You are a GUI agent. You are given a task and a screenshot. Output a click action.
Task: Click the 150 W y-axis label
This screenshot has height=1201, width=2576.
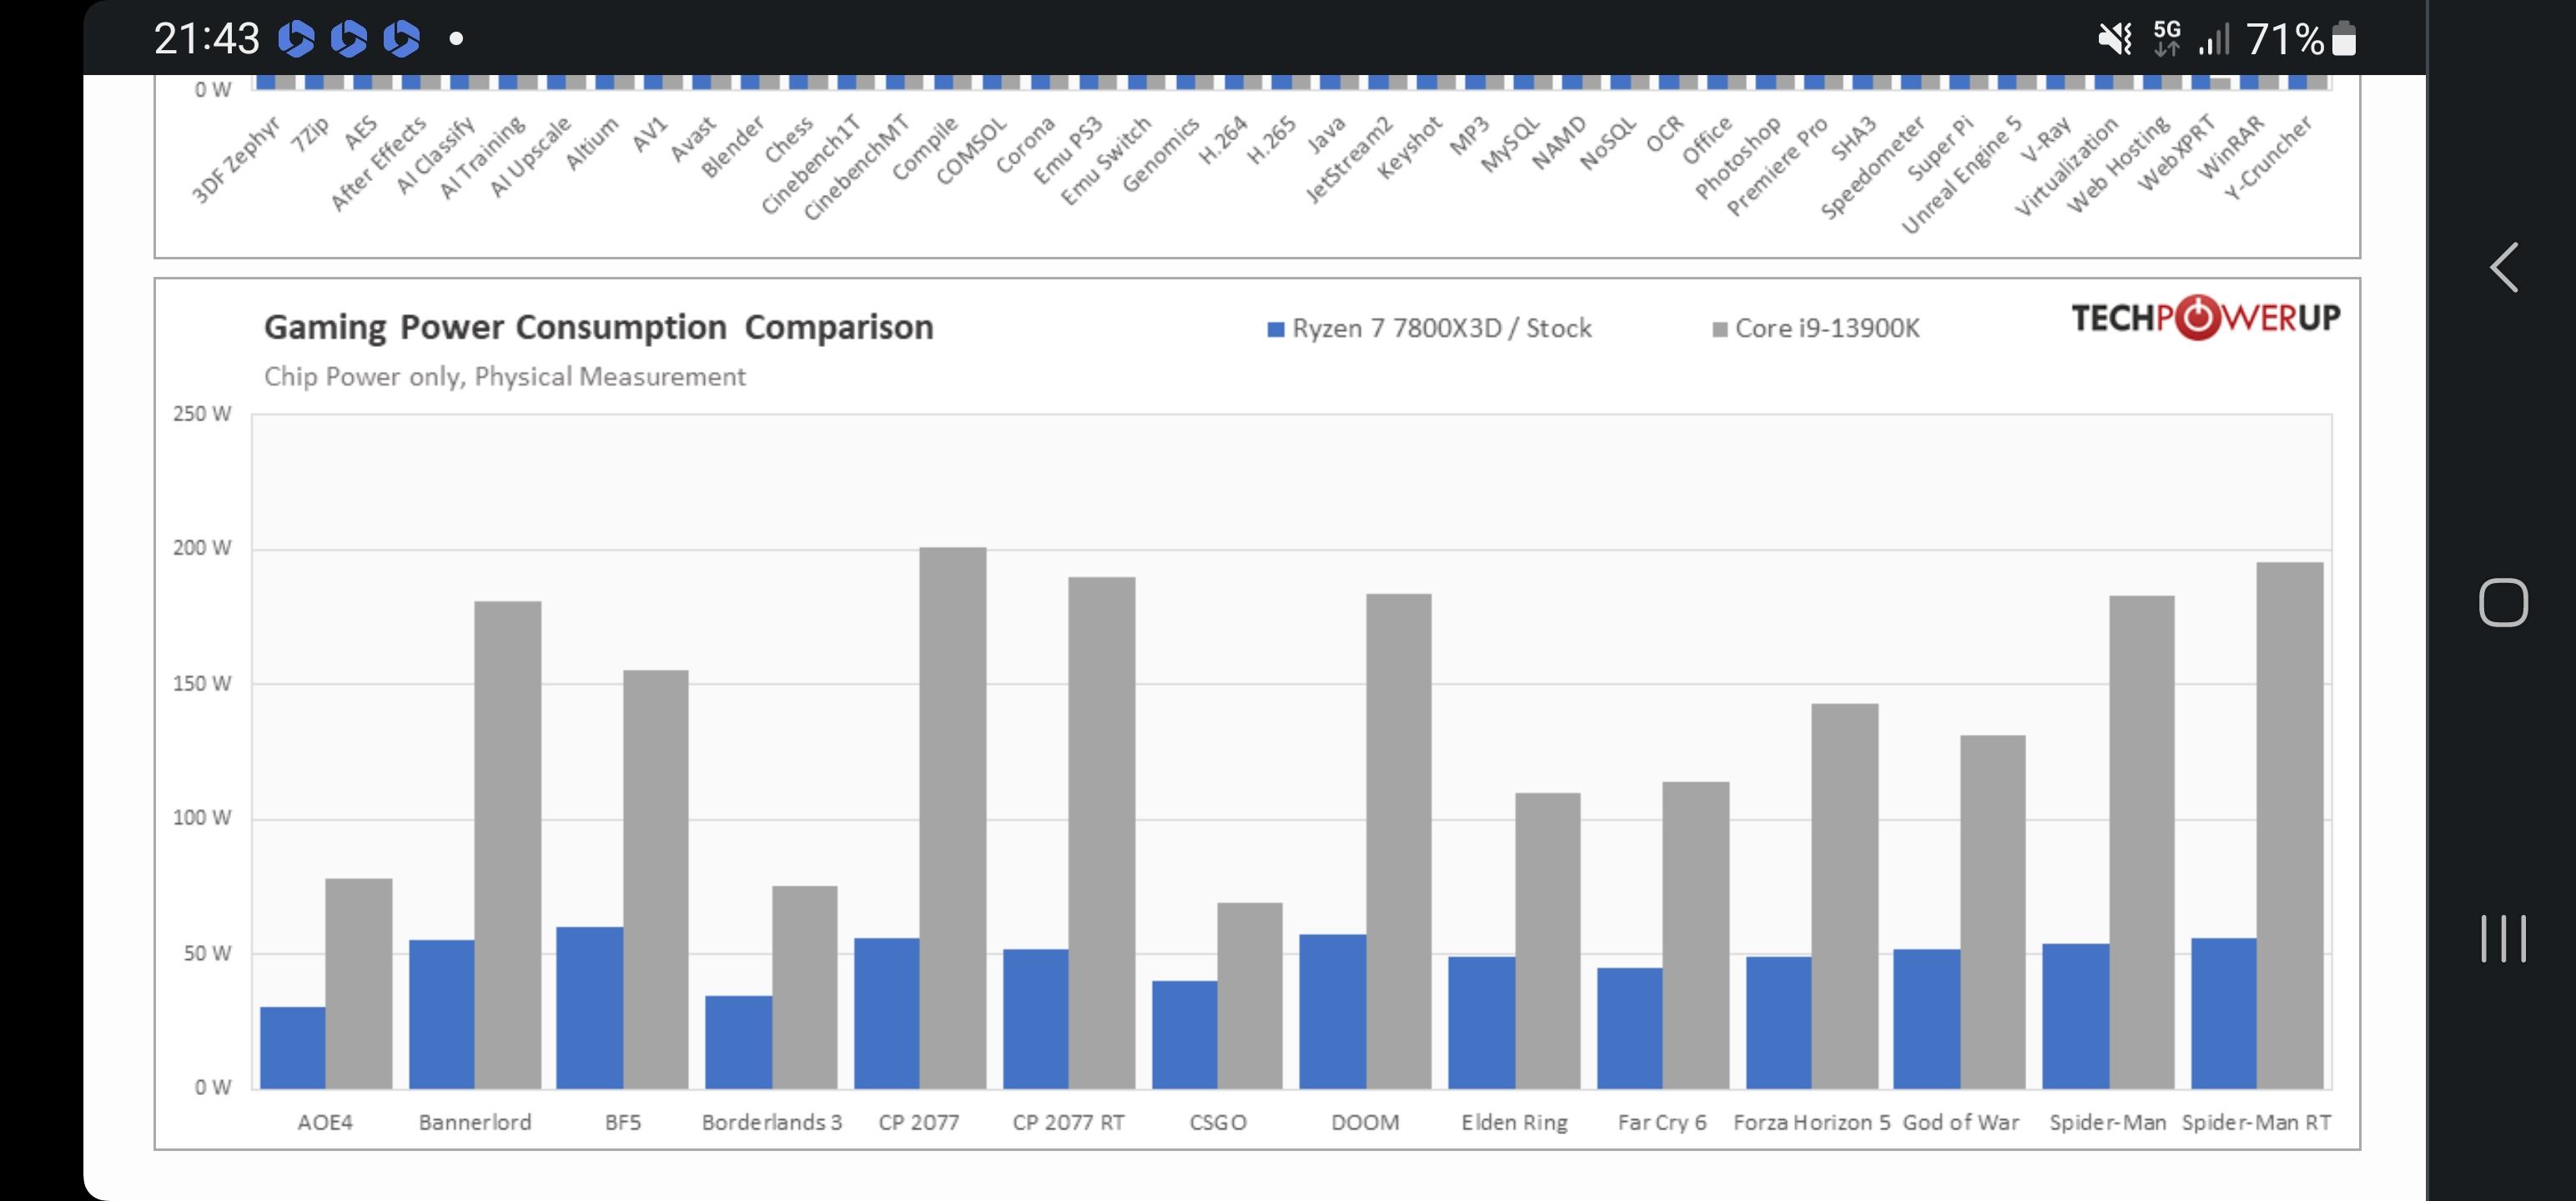pos(202,684)
